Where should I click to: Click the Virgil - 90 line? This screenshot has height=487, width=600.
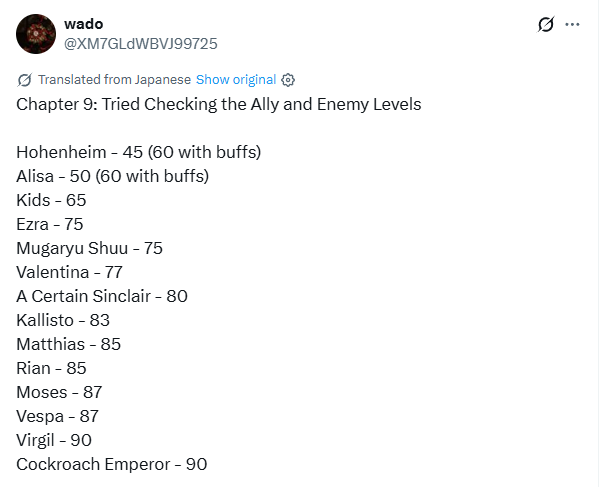pyautogui.click(x=54, y=440)
